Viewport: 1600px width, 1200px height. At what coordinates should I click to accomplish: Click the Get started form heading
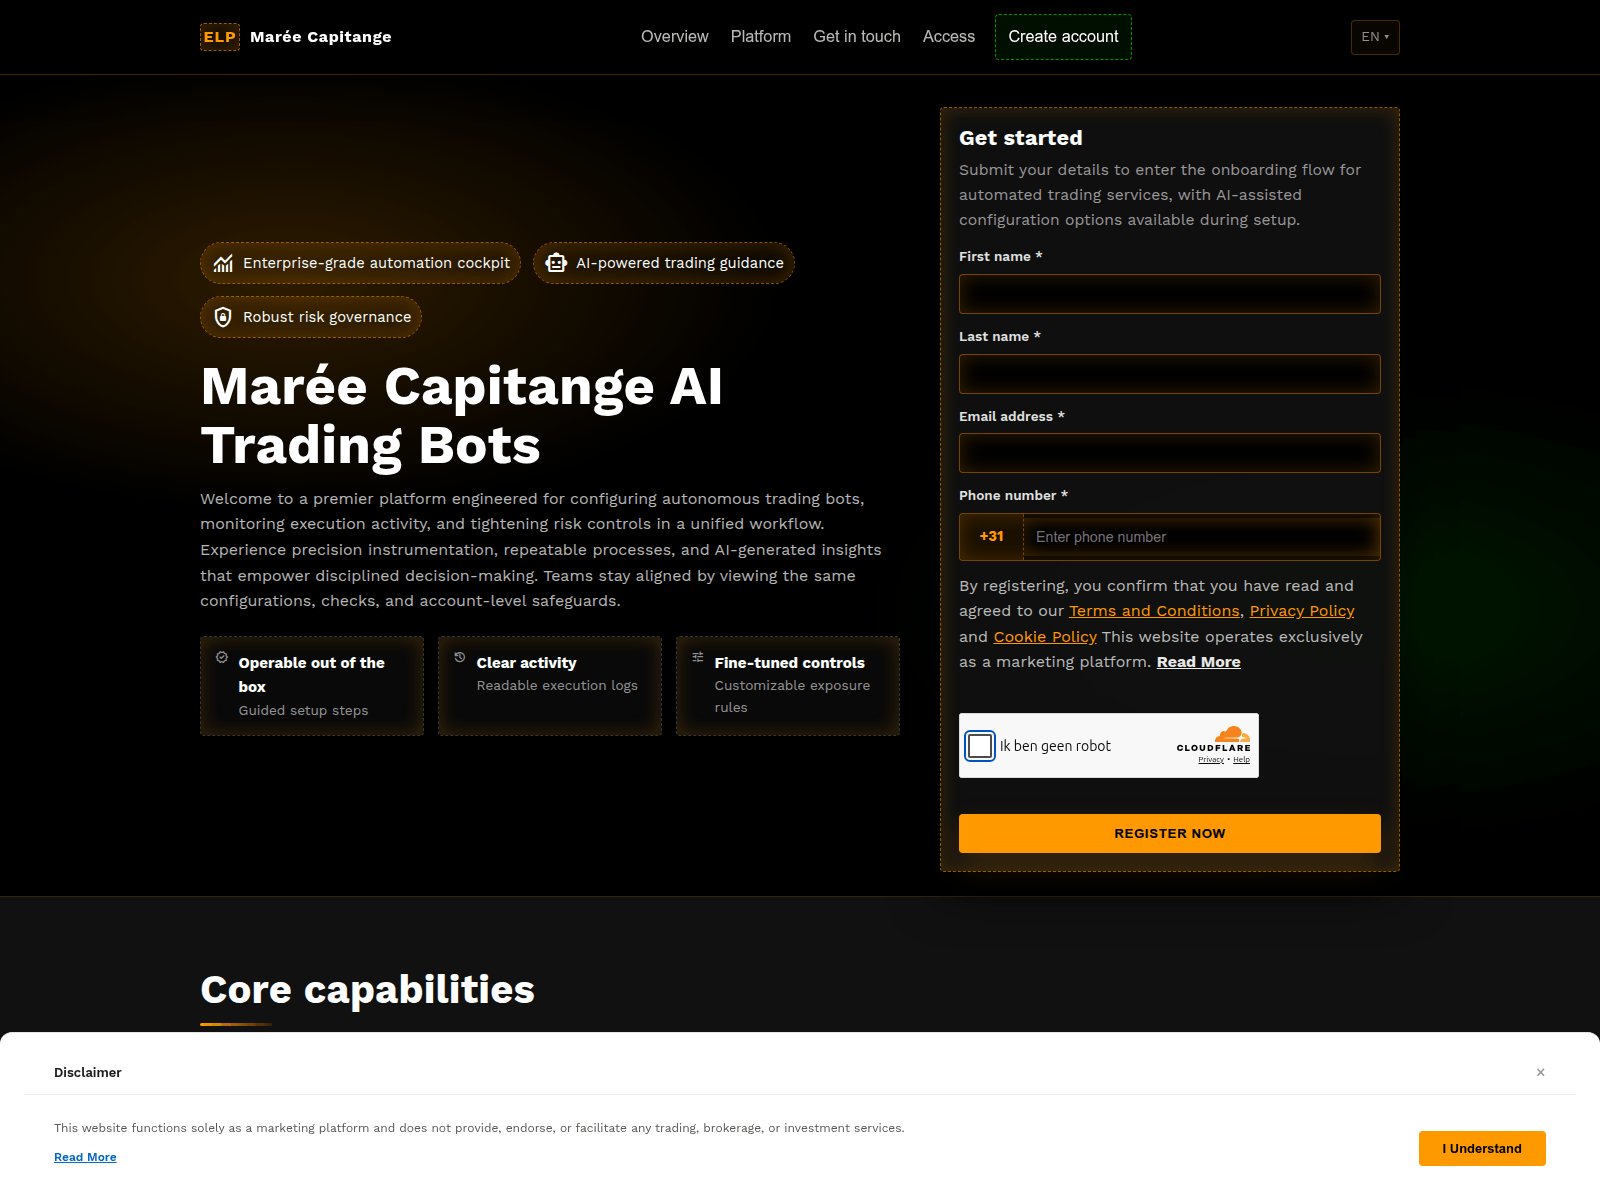tap(1020, 138)
